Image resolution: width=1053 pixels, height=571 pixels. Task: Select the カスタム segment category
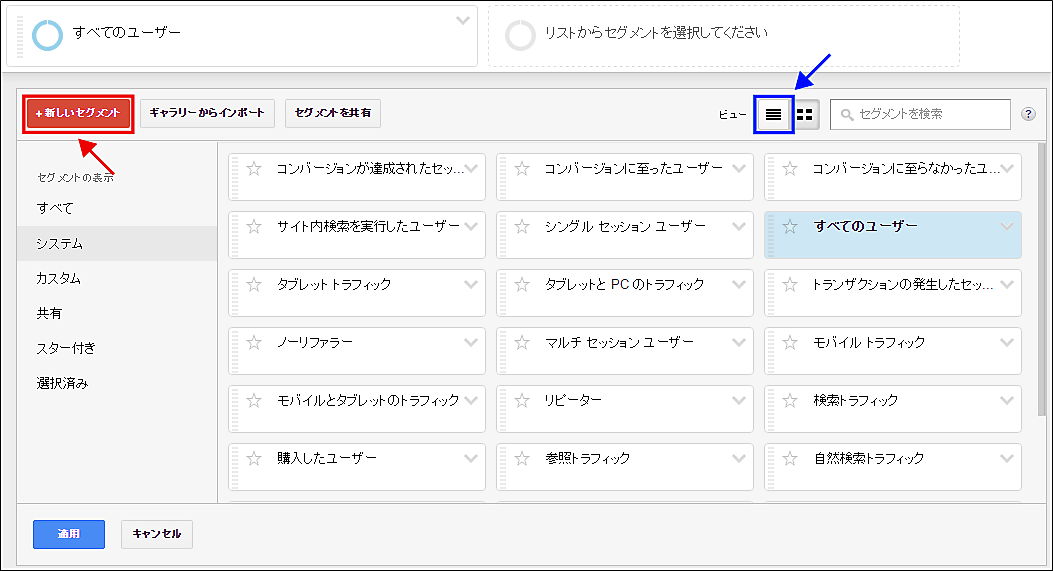58,278
